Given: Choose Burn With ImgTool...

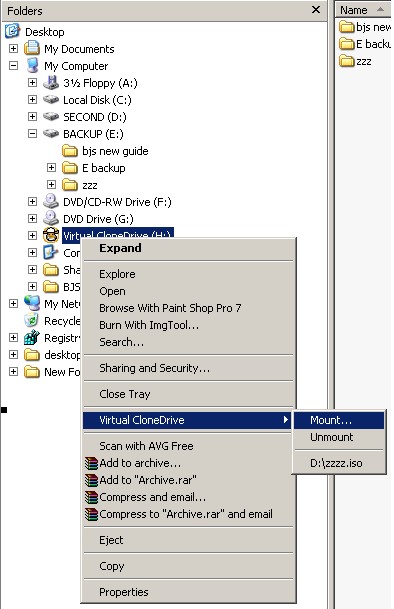Looking at the screenshot, I should tap(188, 325).
